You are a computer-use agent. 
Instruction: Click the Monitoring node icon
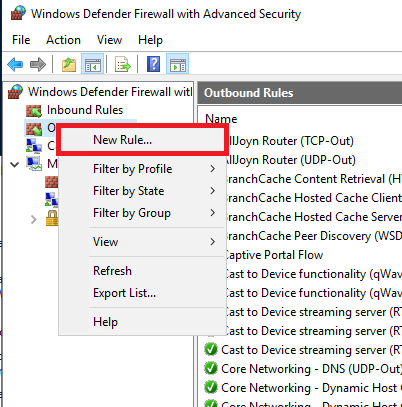pos(34,164)
